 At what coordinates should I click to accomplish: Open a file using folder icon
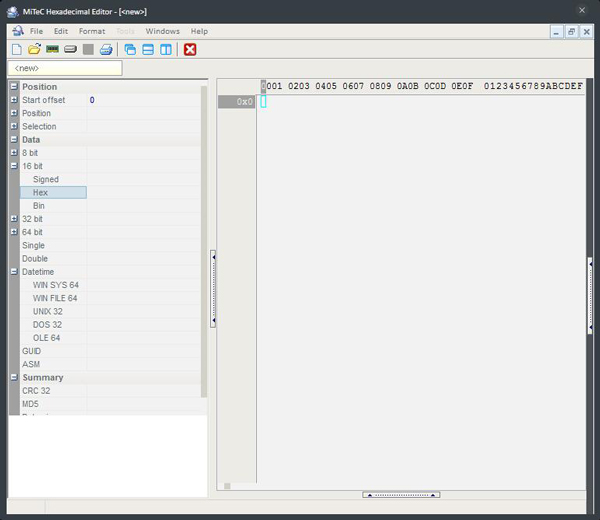pyautogui.click(x=34, y=49)
